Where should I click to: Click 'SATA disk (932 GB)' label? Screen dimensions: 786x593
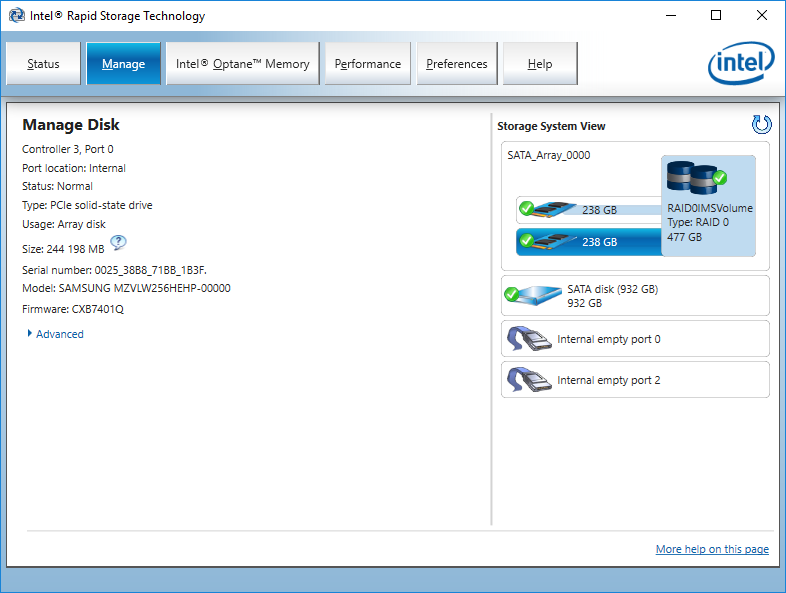pyautogui.click(x=613, y=289)
